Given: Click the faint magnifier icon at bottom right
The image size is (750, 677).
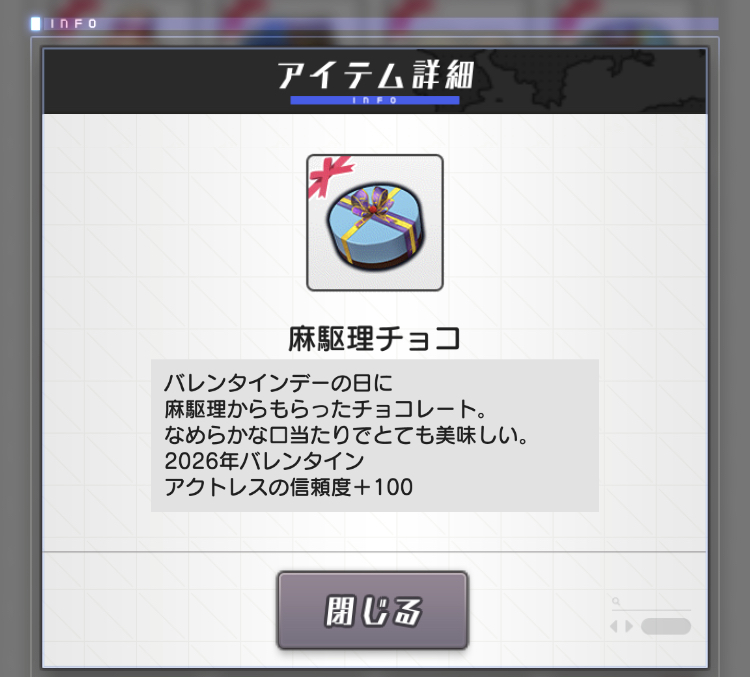Looking at the screenshot, I should (x=616, y=601).
